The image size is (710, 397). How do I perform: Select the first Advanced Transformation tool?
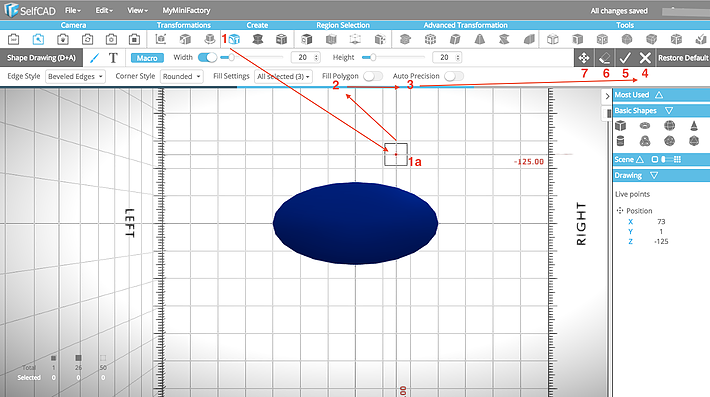click(x=405, y=39)
